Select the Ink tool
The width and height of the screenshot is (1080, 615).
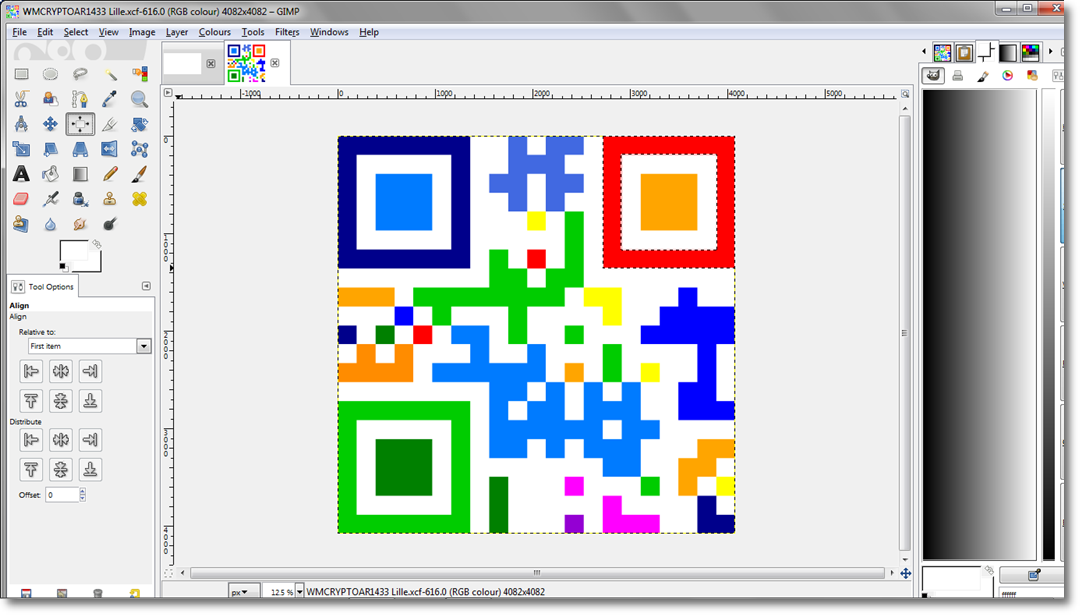point(80,199)
